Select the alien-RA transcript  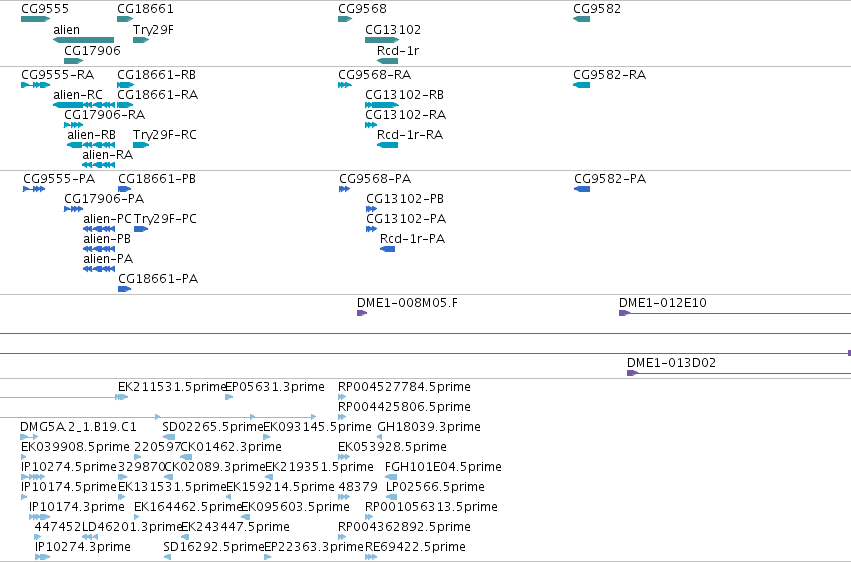point(98,165)
